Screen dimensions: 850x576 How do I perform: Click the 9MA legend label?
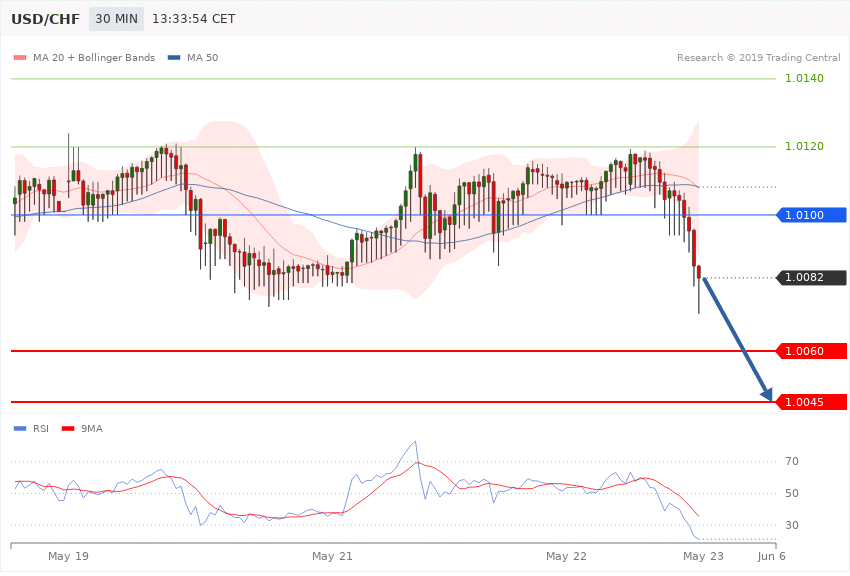(92, 429)
